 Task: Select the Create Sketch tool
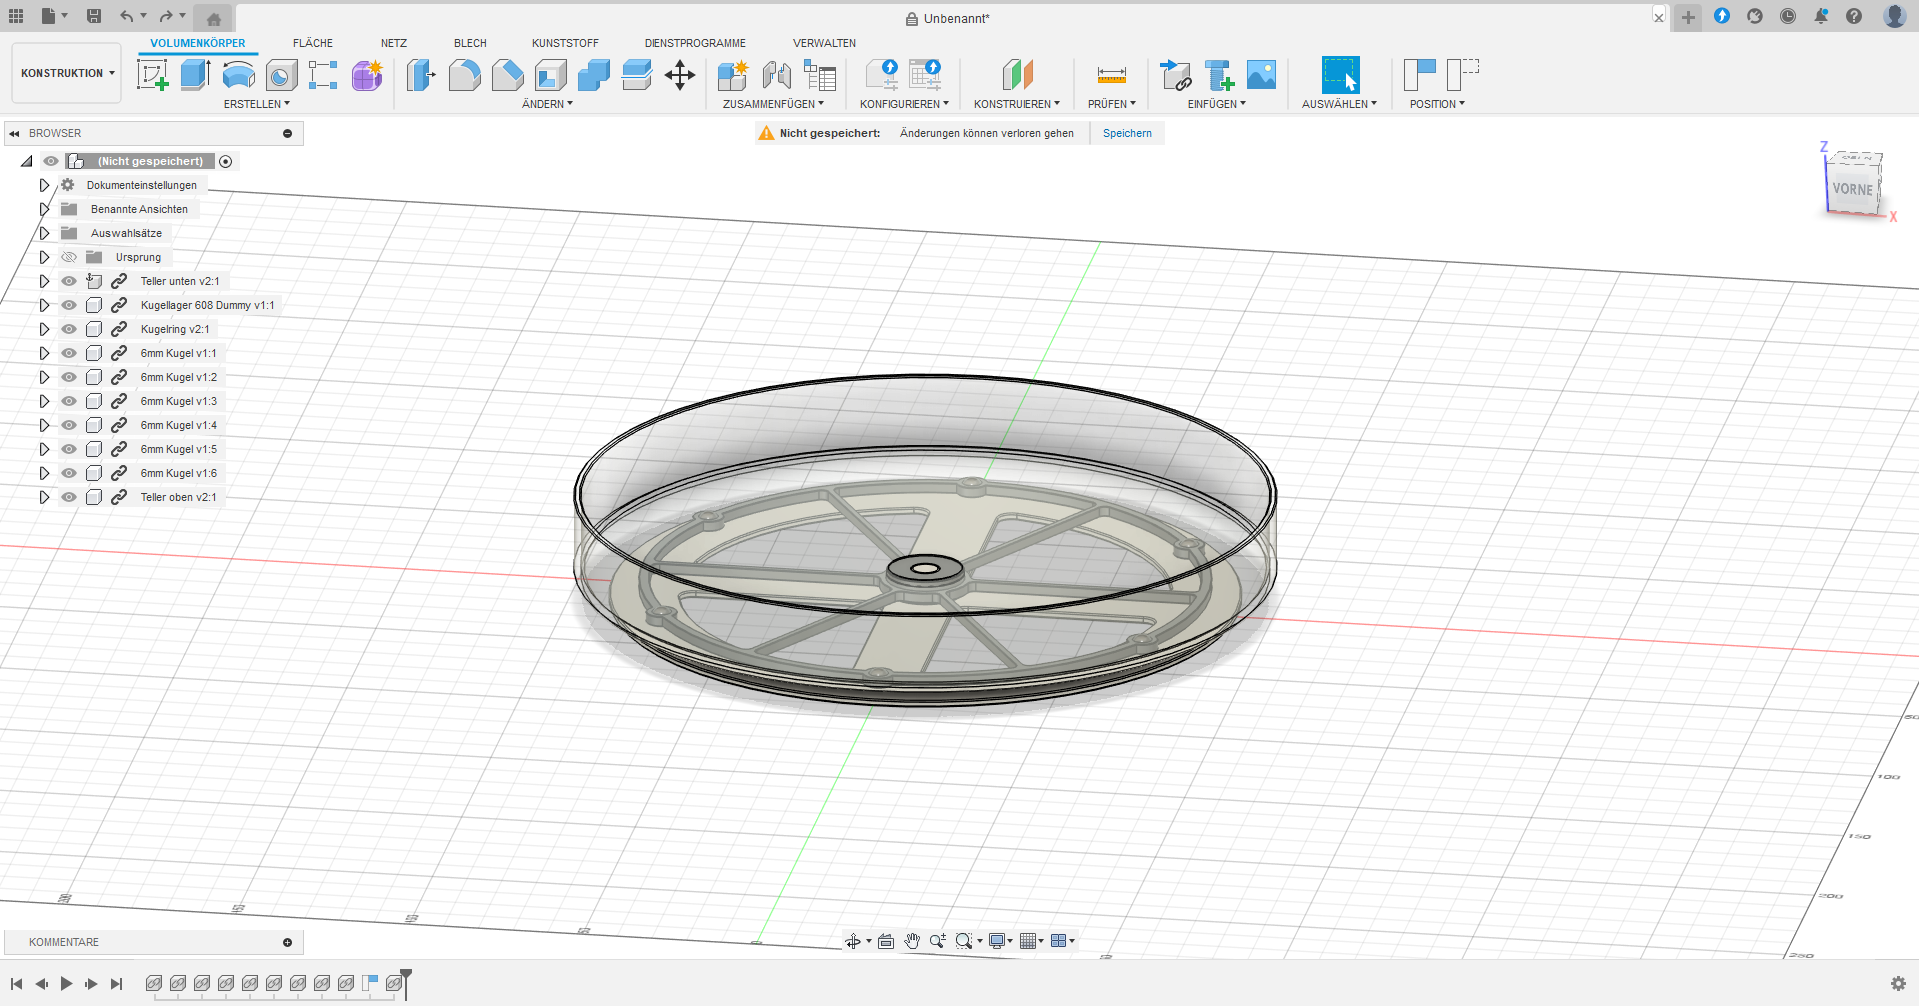pos(152,75)
